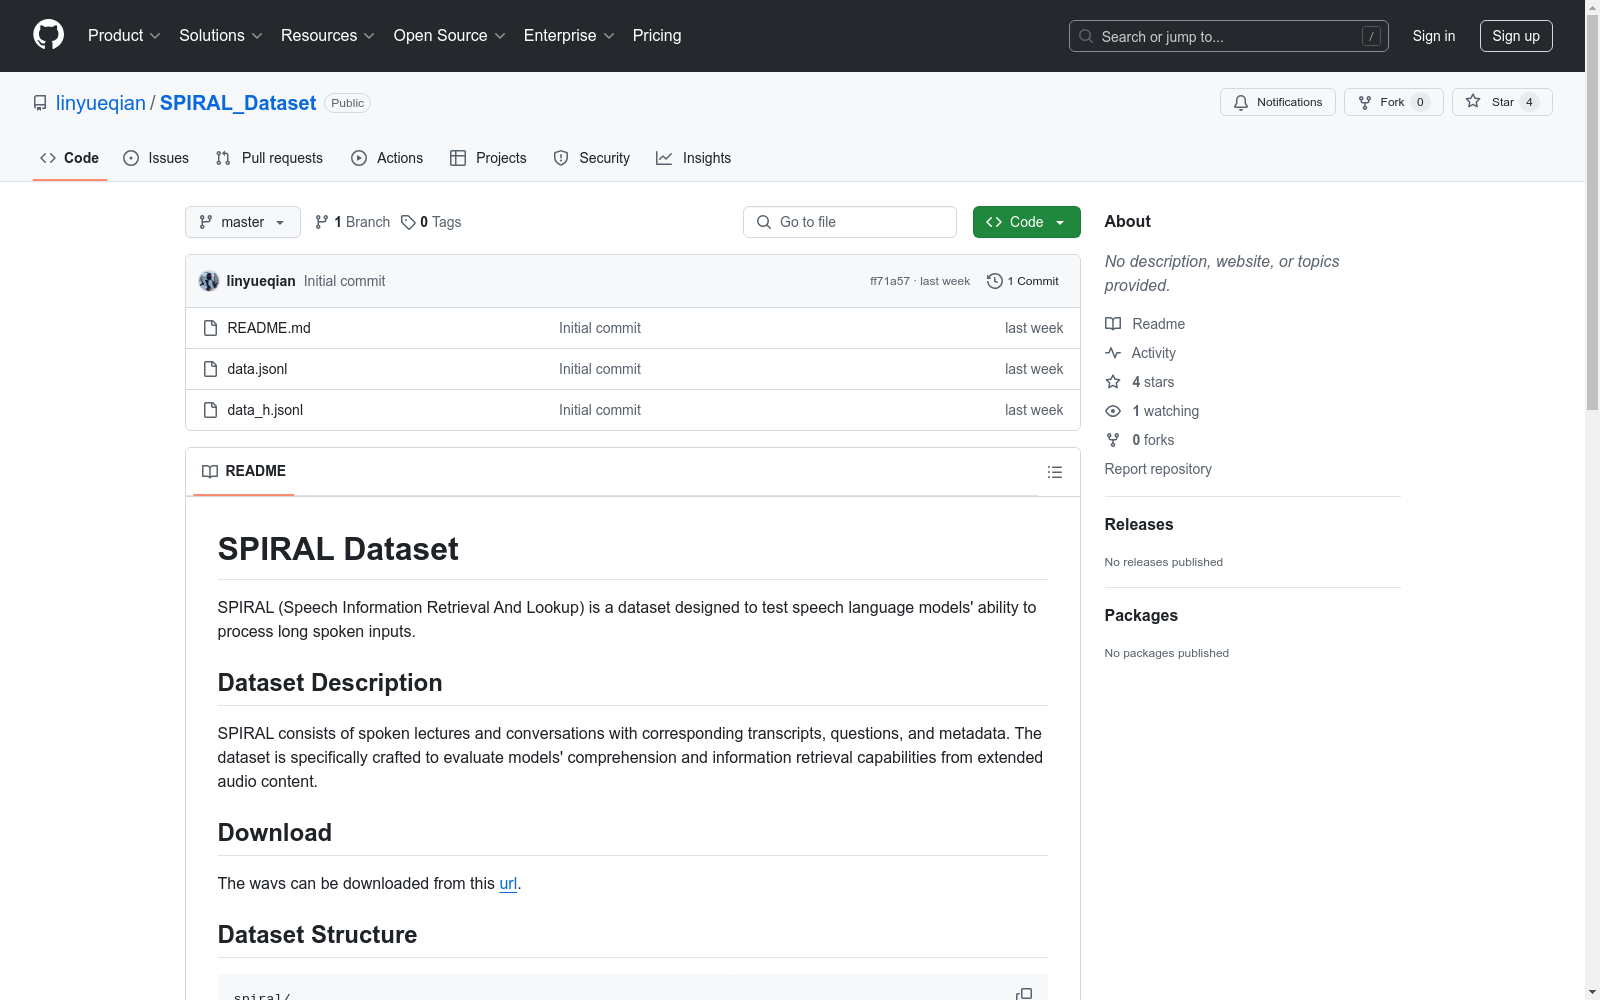This screenshot has width=1600, height=1000.
Task: Click the linyueqian avatar in commit row
Action: point(209,281)
